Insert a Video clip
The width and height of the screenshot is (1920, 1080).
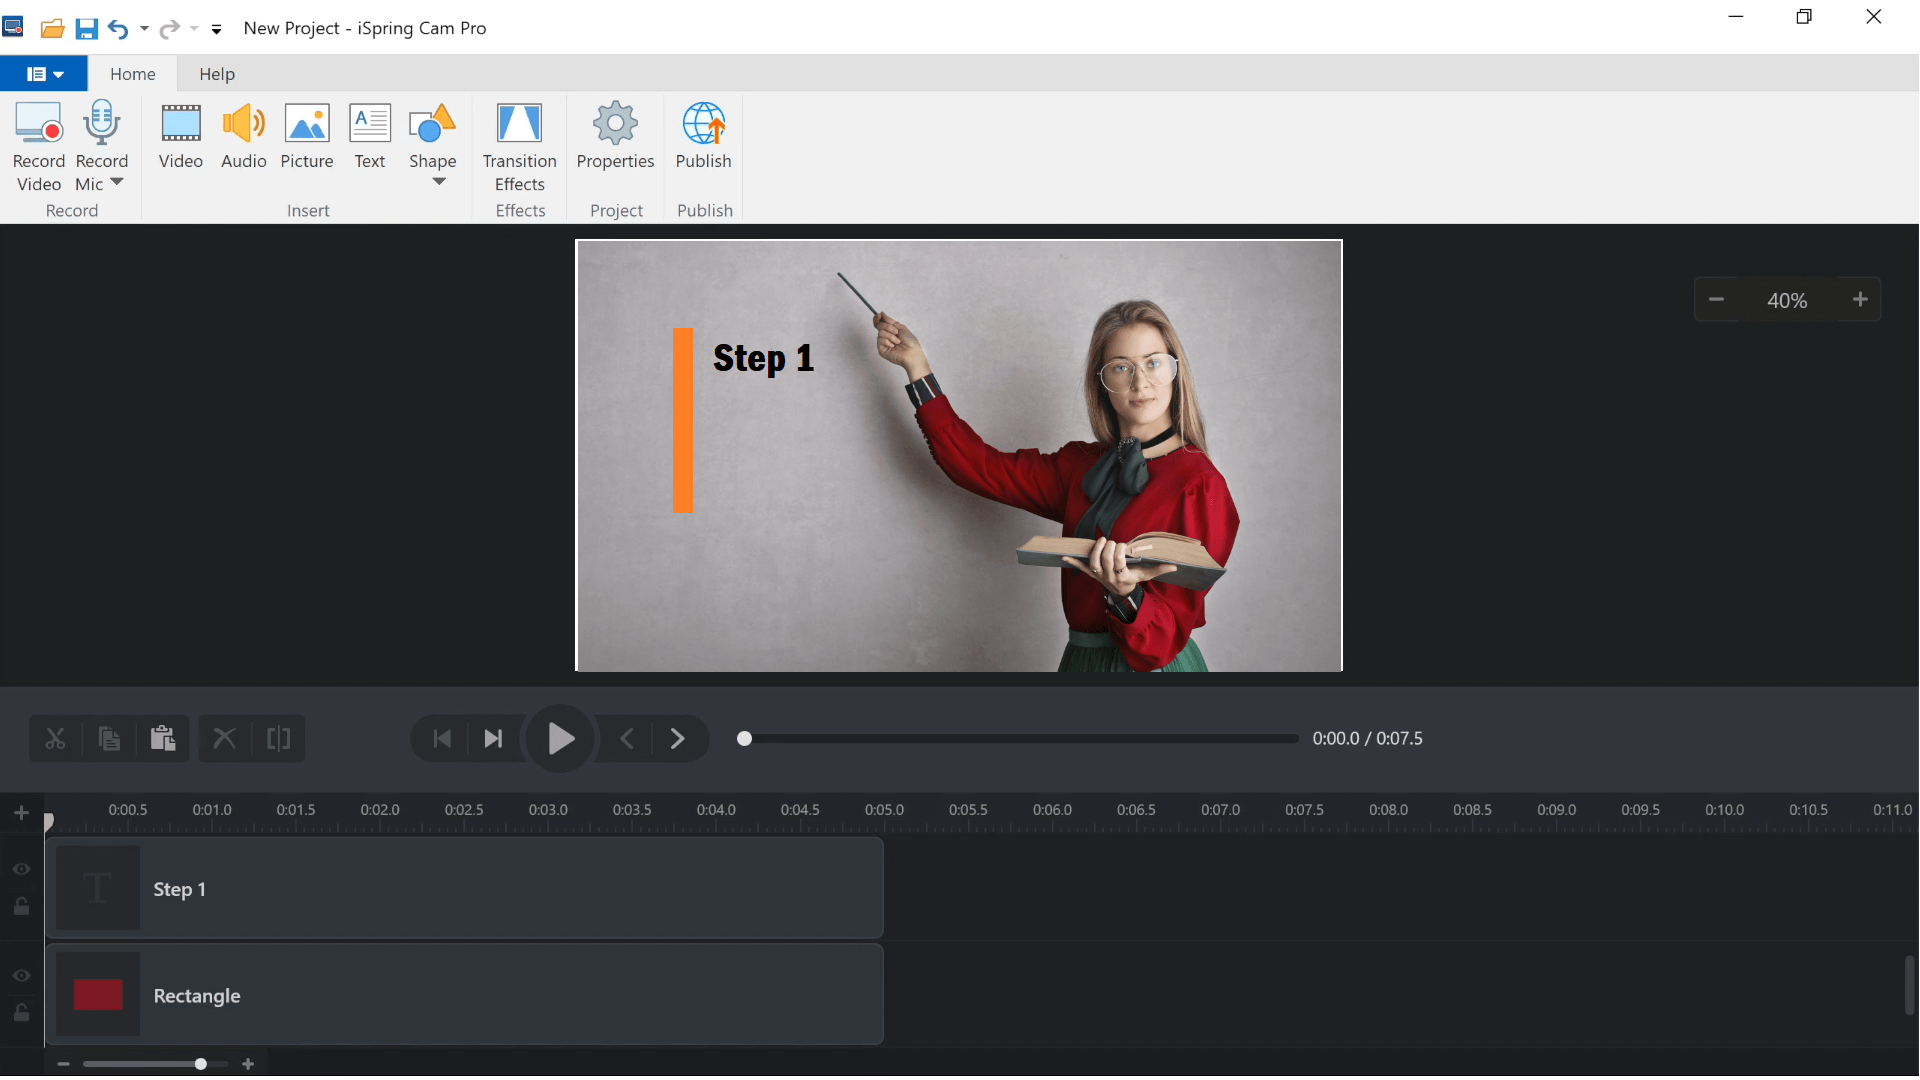(x=181, y=137)
